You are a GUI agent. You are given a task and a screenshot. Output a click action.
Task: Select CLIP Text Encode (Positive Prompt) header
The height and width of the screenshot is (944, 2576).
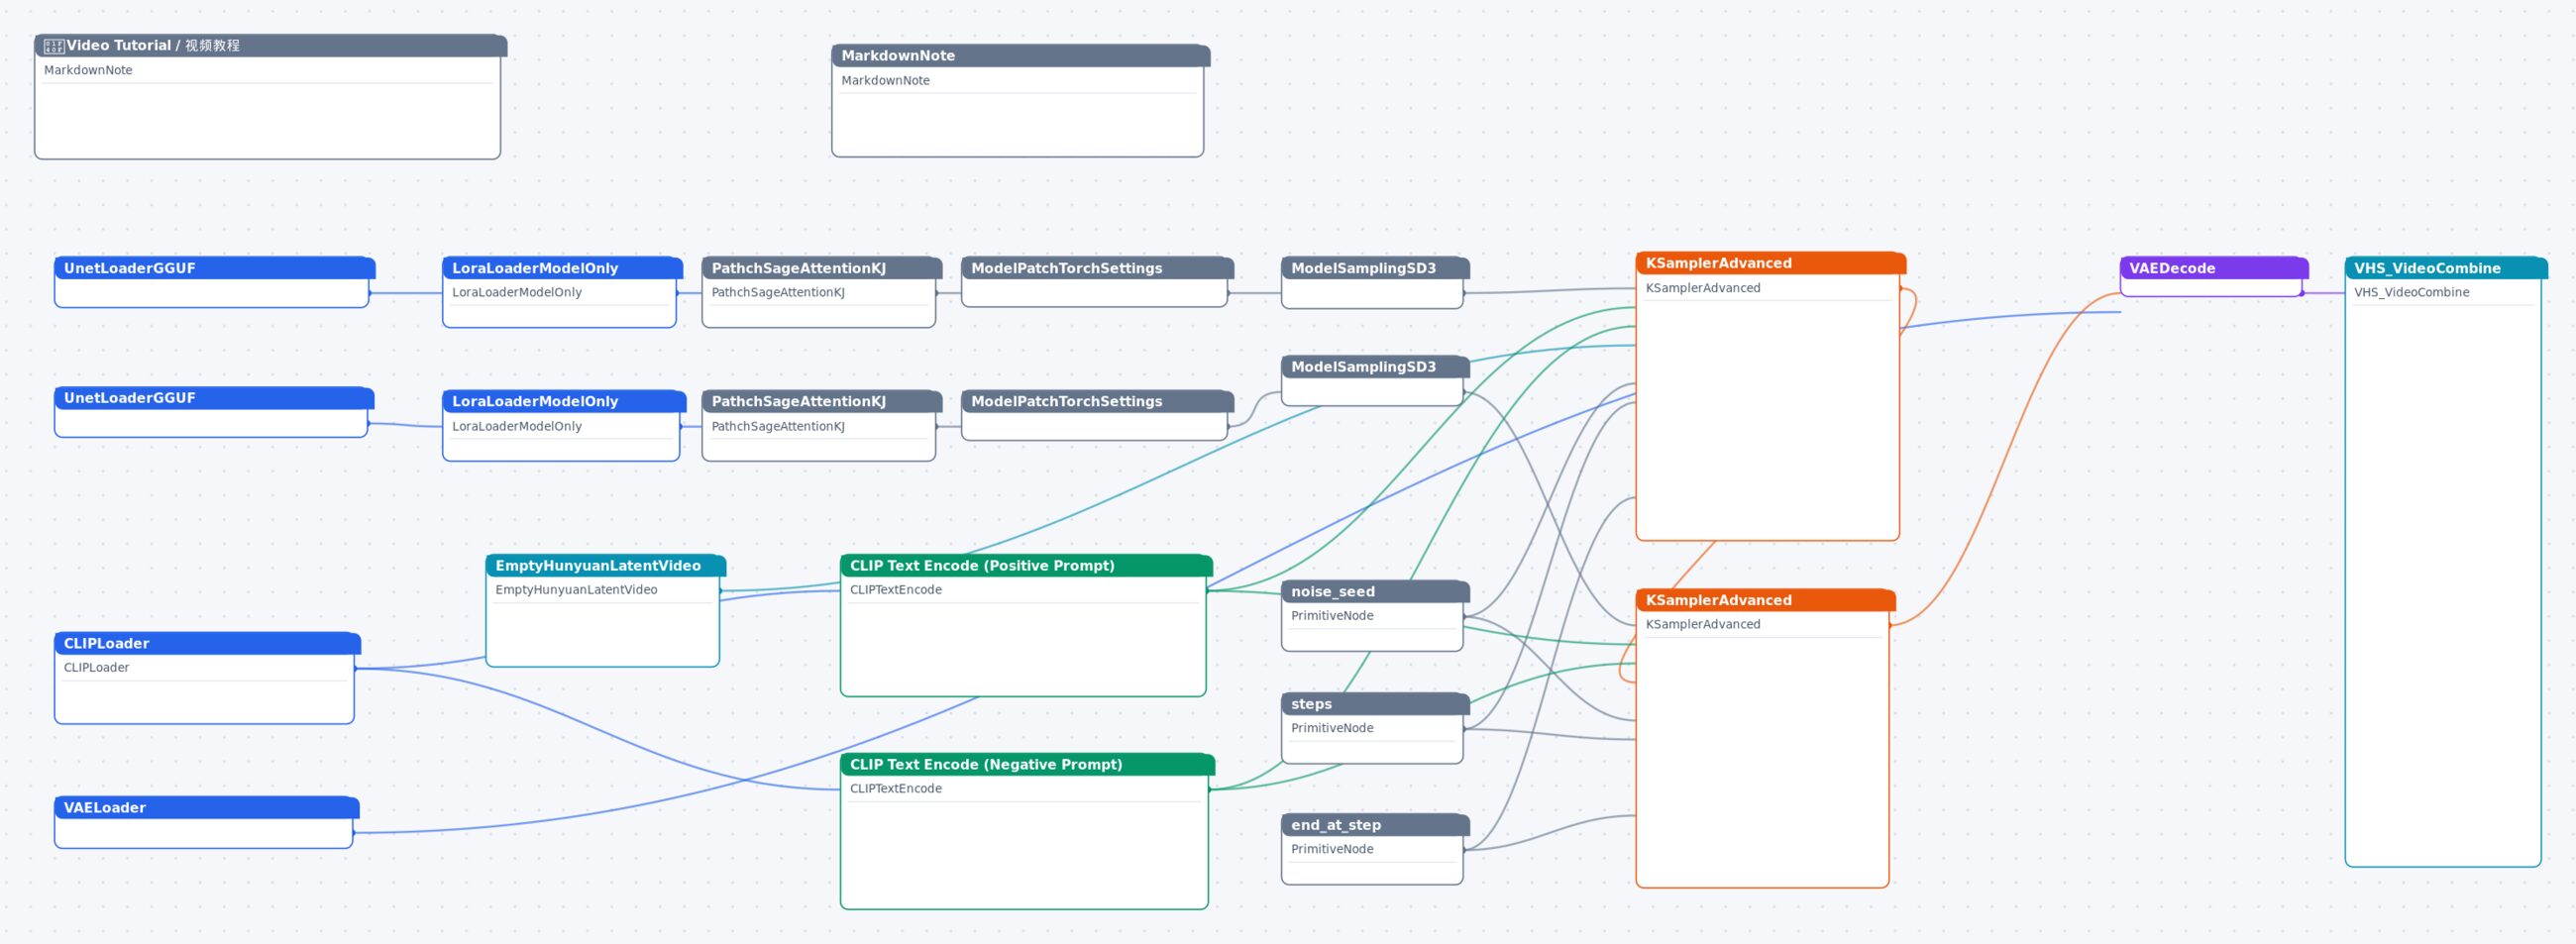(x=1026, y=566)
